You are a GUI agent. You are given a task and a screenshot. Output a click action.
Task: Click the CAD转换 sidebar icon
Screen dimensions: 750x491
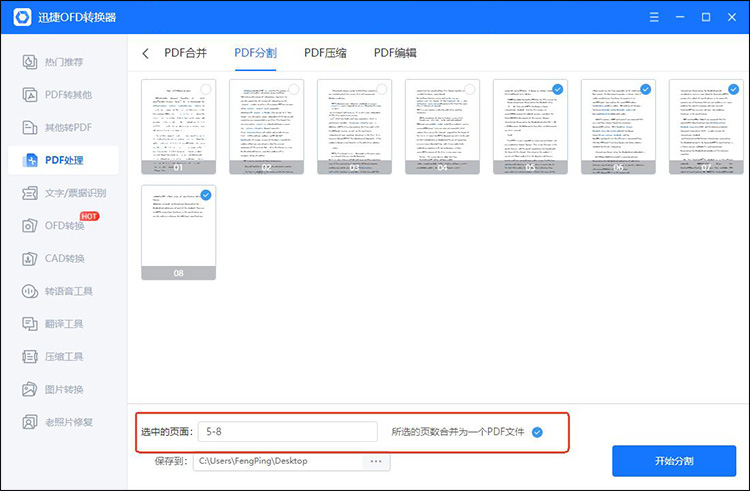click(30, 259)
